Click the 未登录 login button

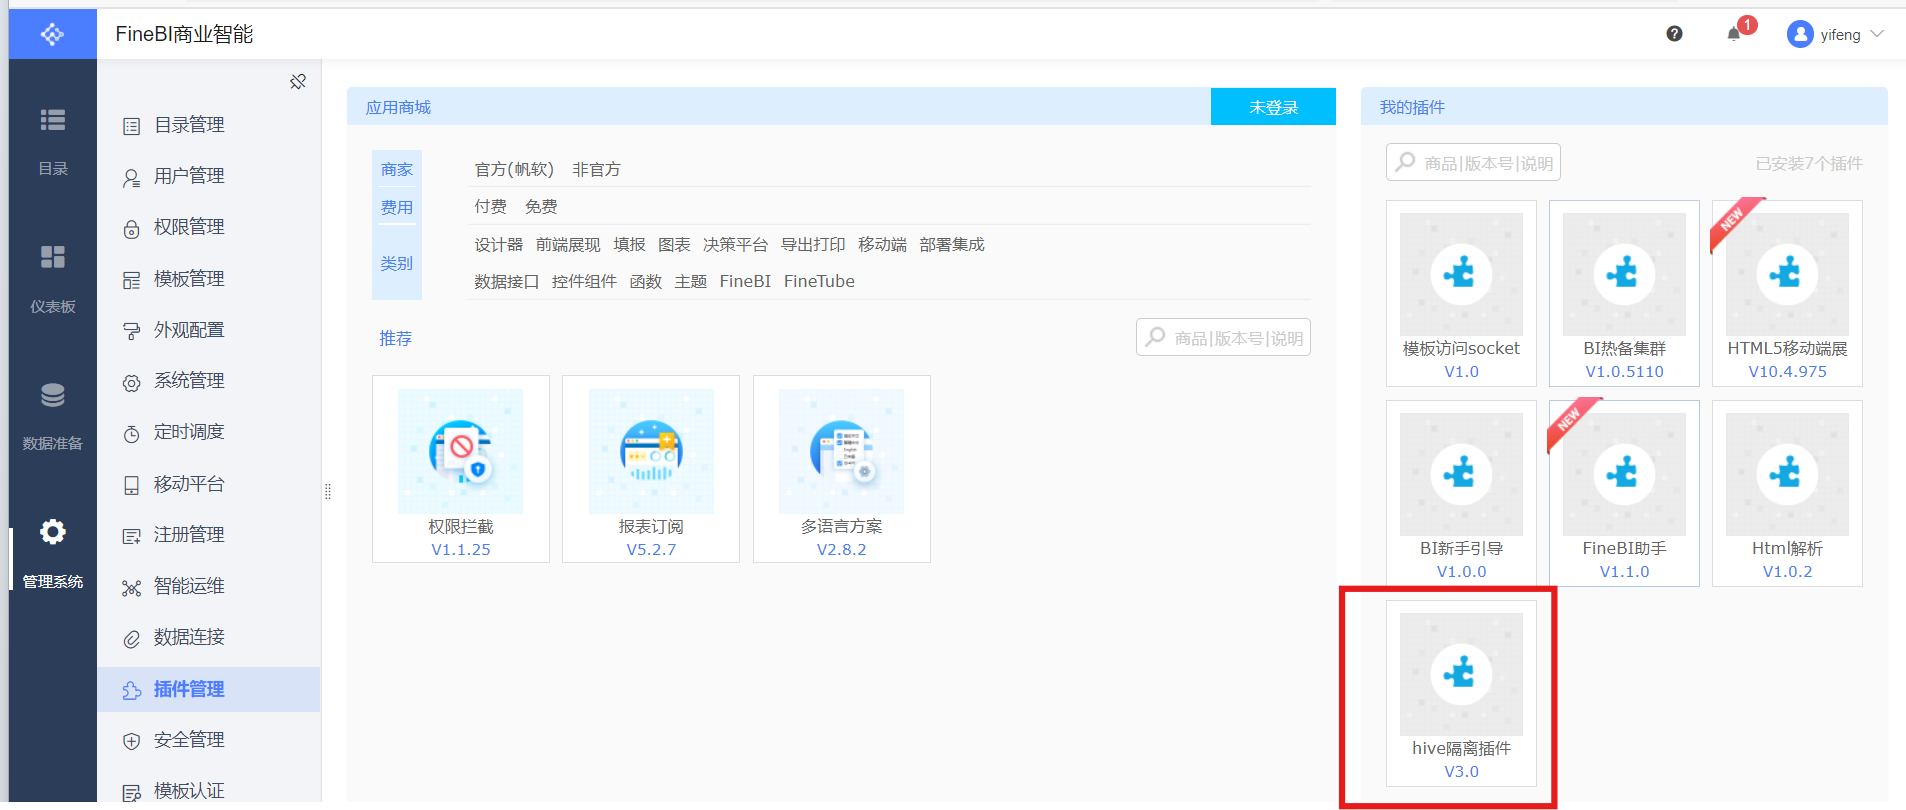pyautogui.click(x=1273, y=107)
